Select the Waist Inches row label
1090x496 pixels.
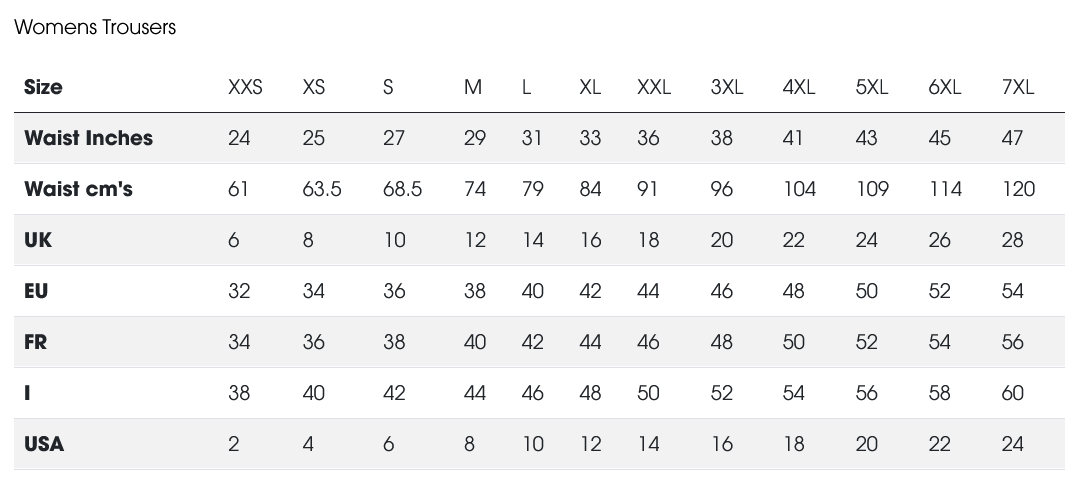(88, 138)
